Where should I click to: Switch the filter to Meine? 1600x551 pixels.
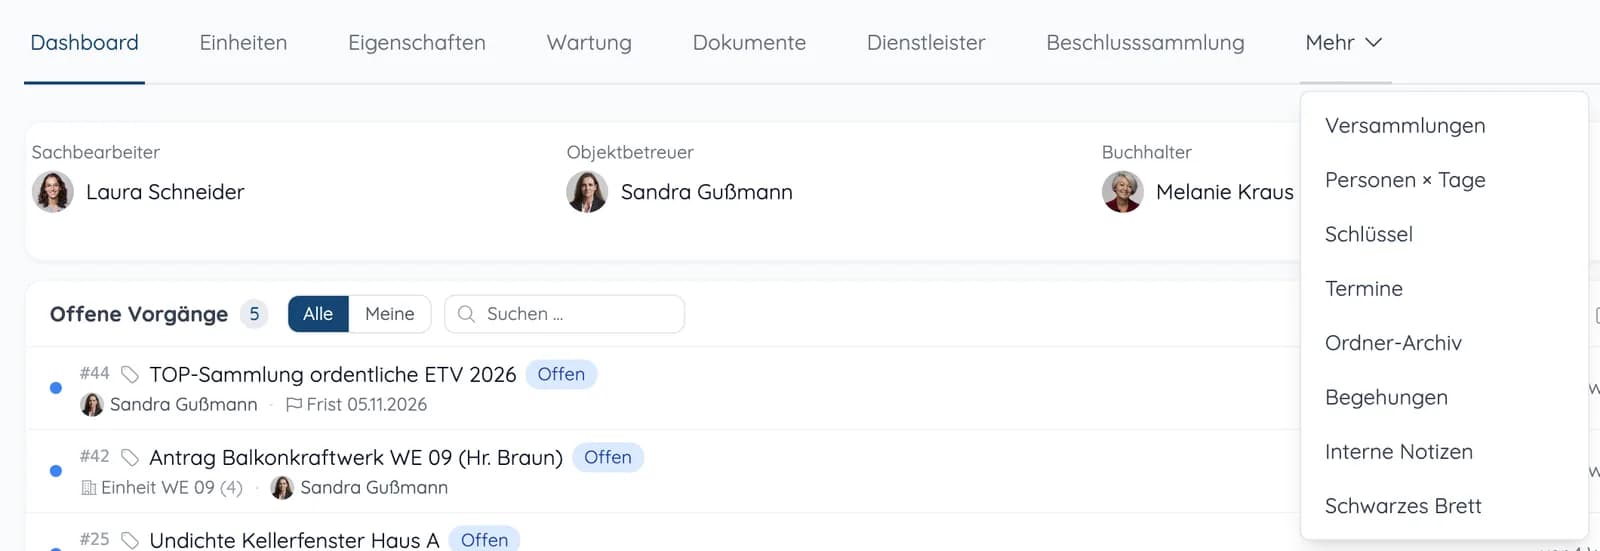tap(390, 314)
